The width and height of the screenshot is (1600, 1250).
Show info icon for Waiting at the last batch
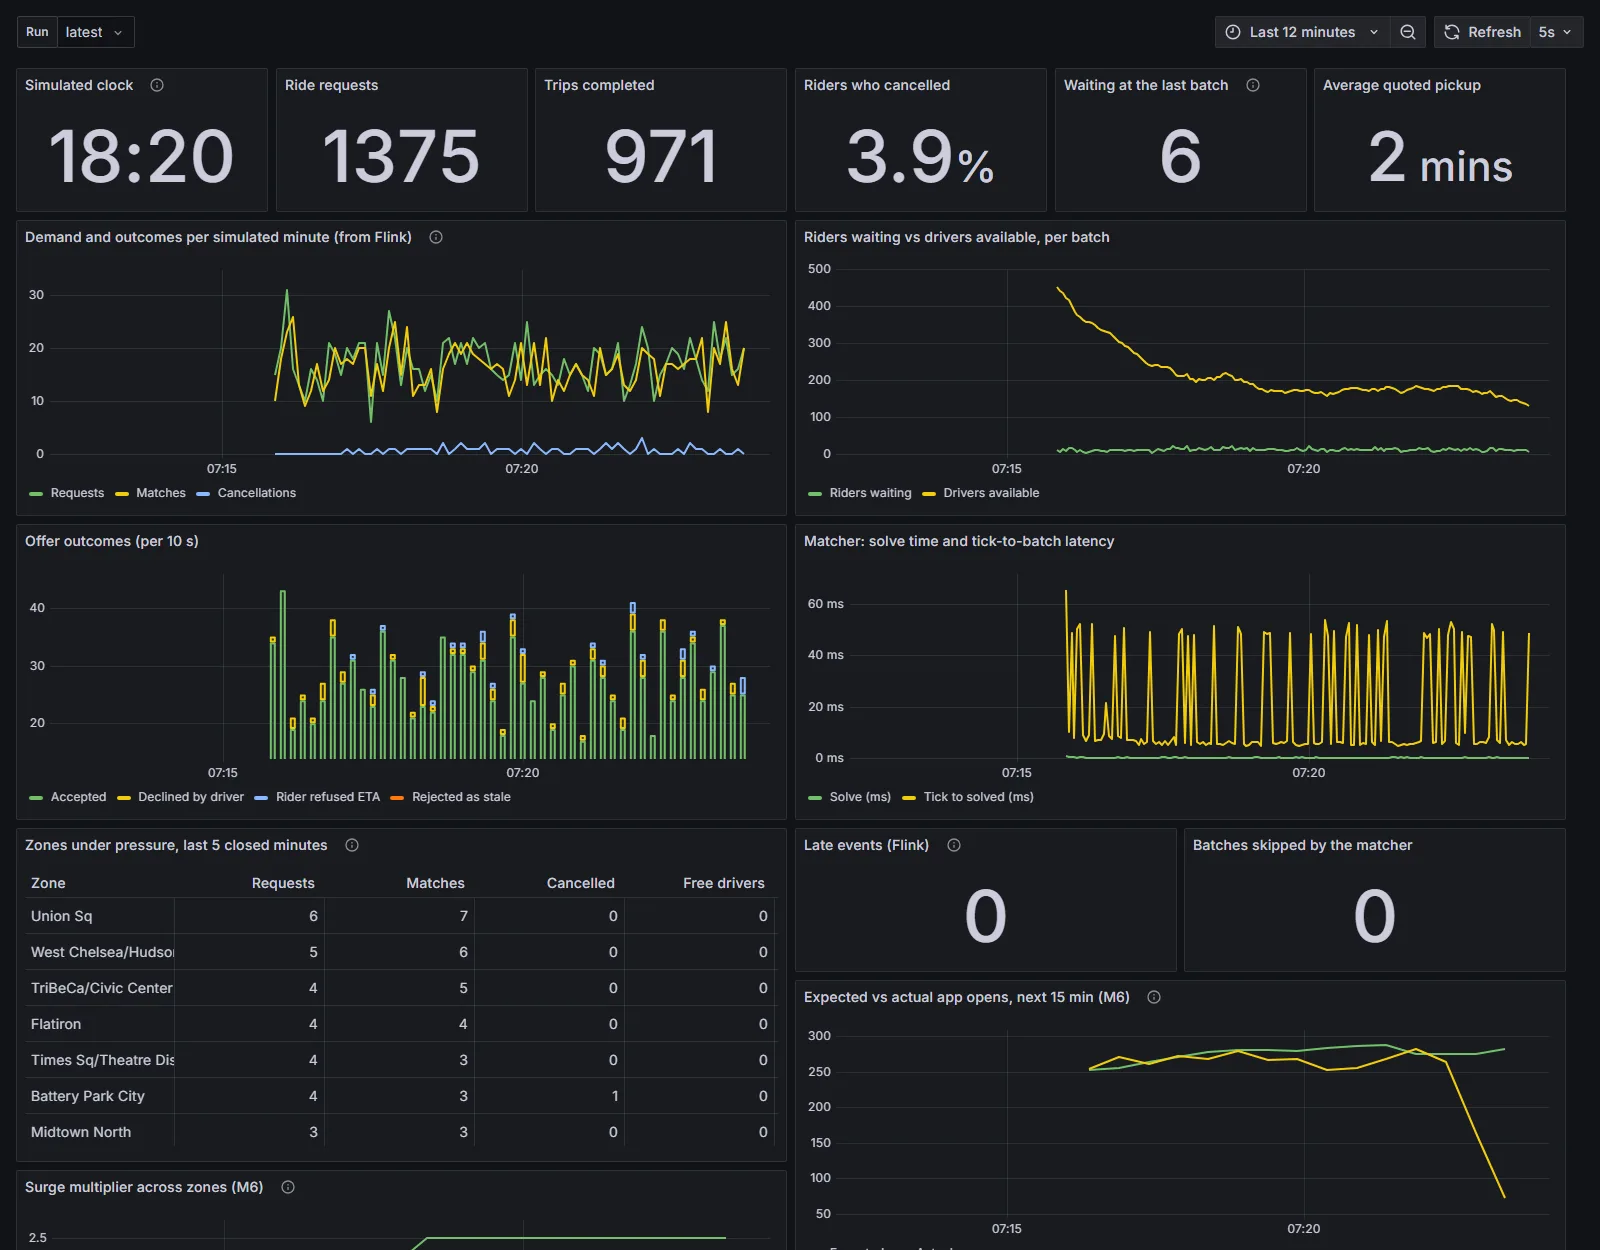click(x=1253, y=85)
